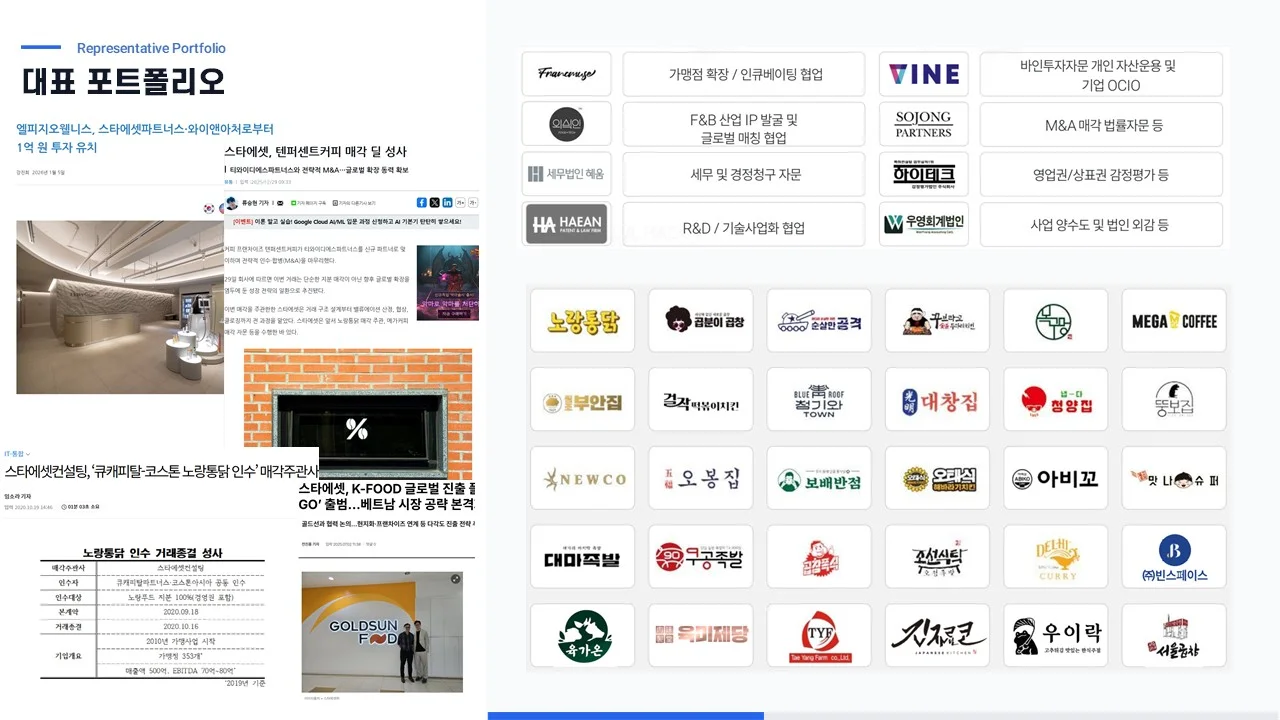
Task: Click the 영업권/상표권 감정평가 등 box
Action: click(x=1101, y=174)
